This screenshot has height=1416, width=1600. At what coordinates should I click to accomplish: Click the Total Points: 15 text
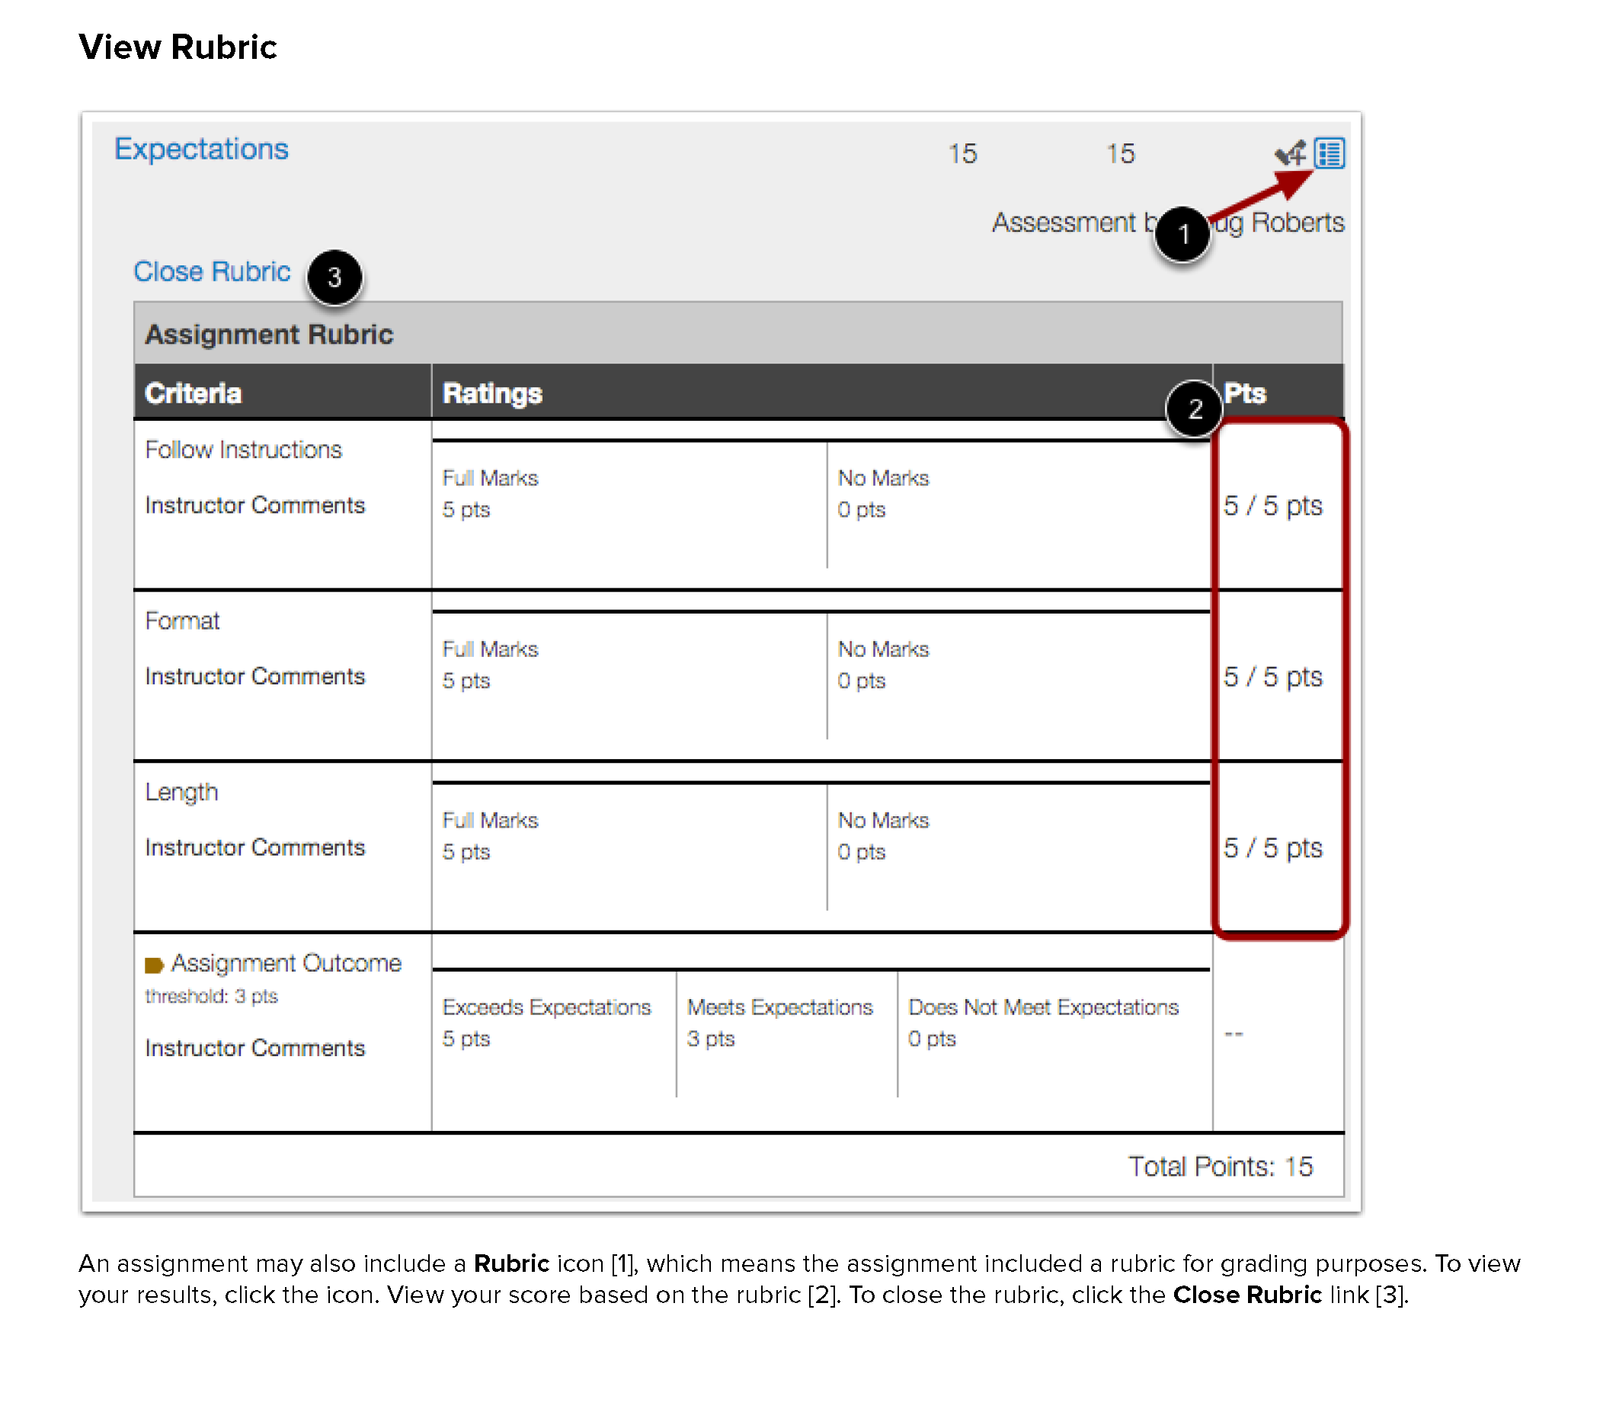[x=1221, y=1167]
